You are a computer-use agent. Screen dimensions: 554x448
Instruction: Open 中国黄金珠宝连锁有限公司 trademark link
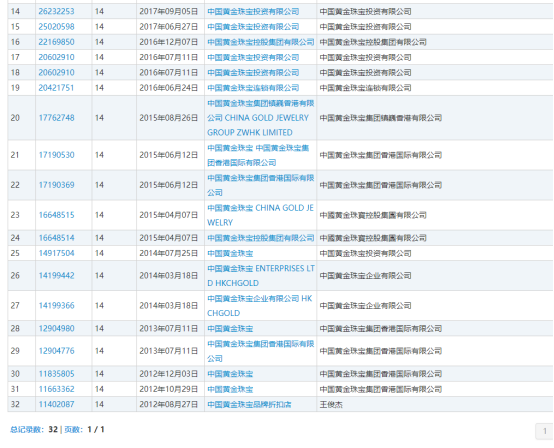(253, 88)
